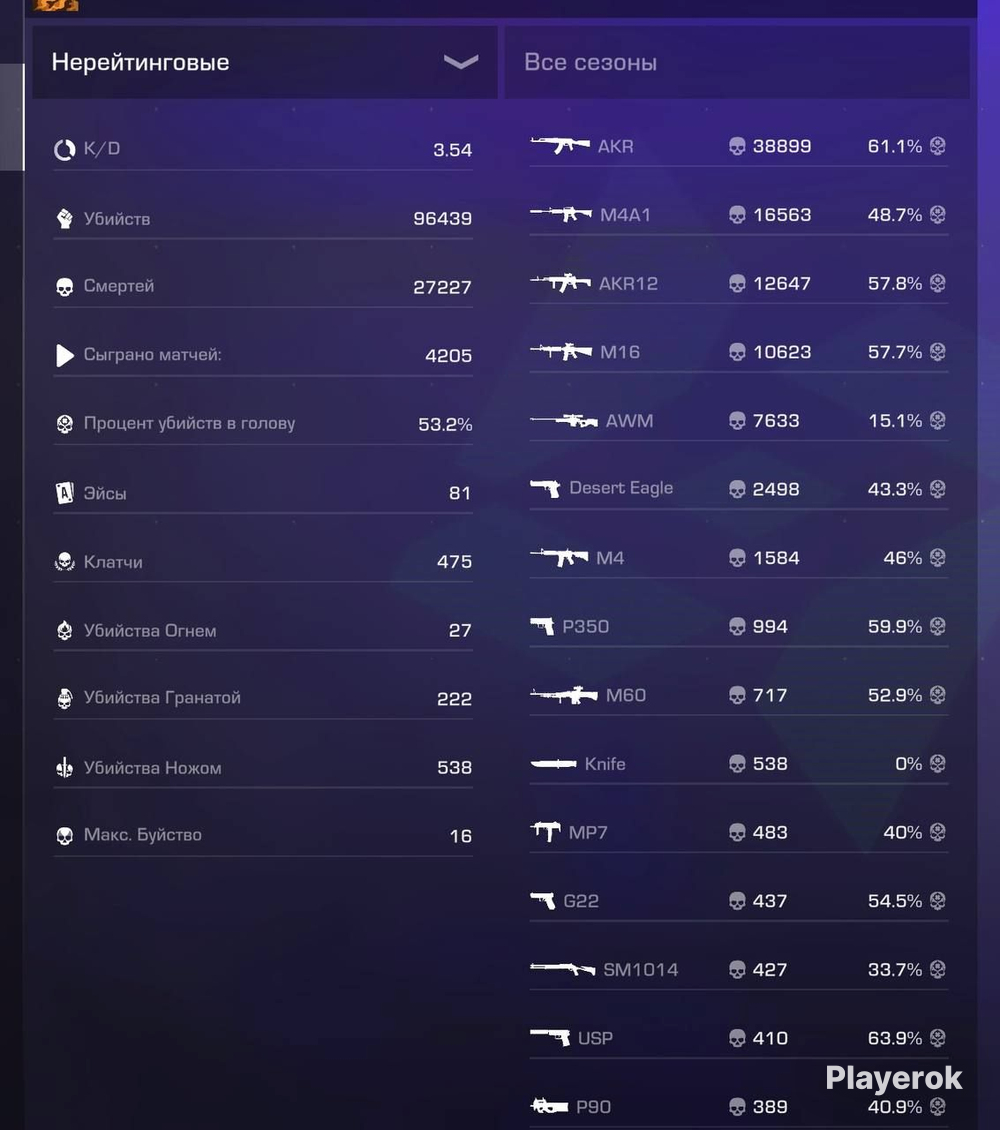1000x1130 pixels.
Task: Click the AWM sniper rifle icon
Action: tap(563, 420)
